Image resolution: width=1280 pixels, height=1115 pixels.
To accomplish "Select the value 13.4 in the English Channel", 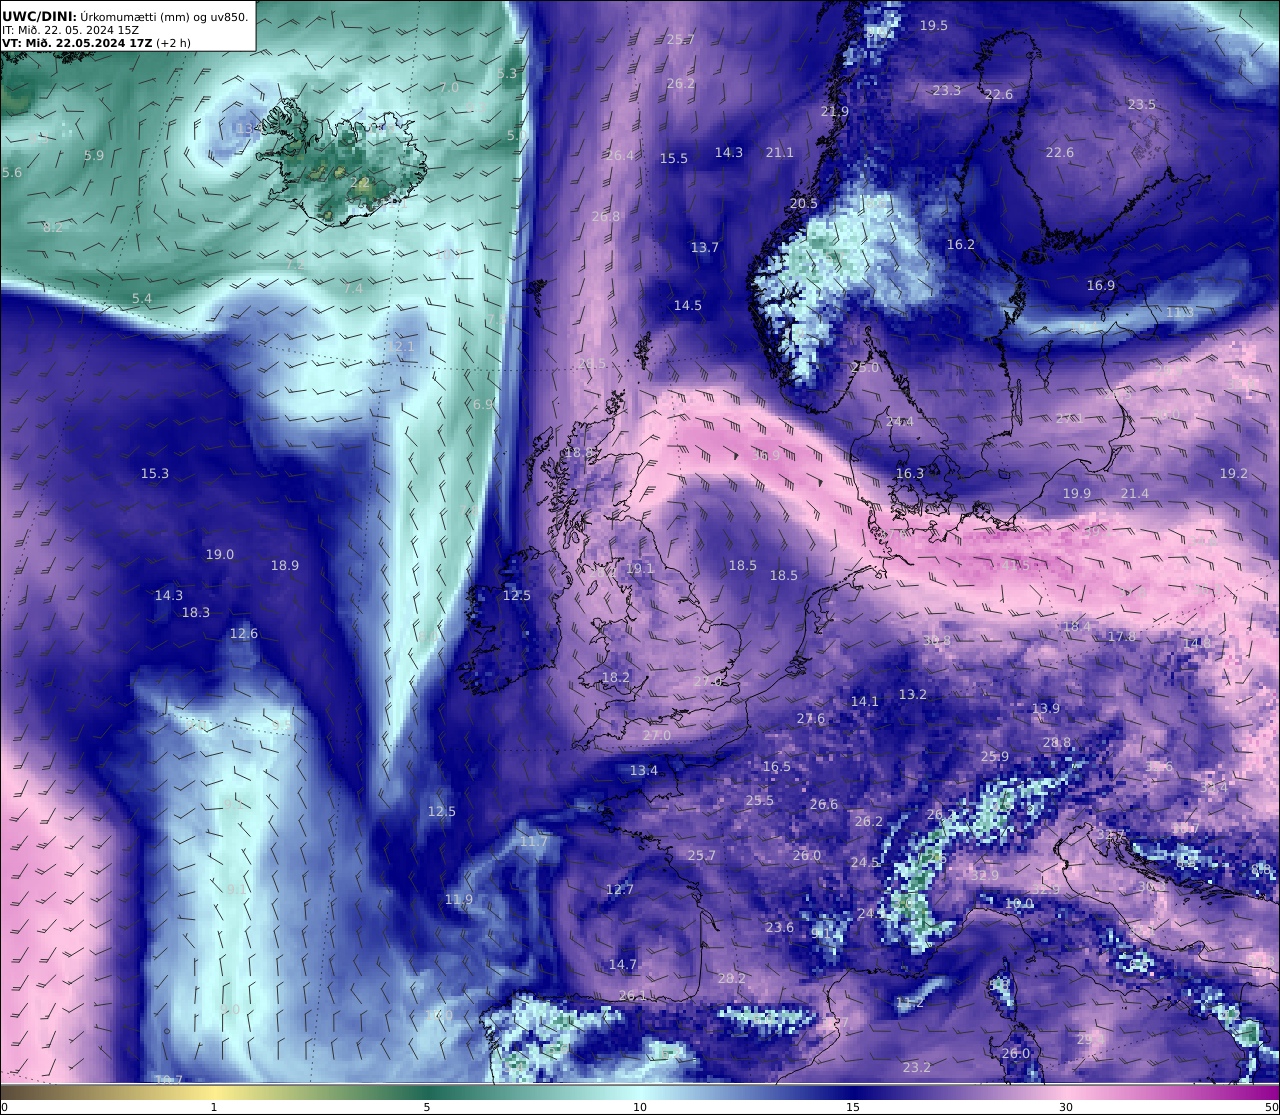I will [644, 770].
